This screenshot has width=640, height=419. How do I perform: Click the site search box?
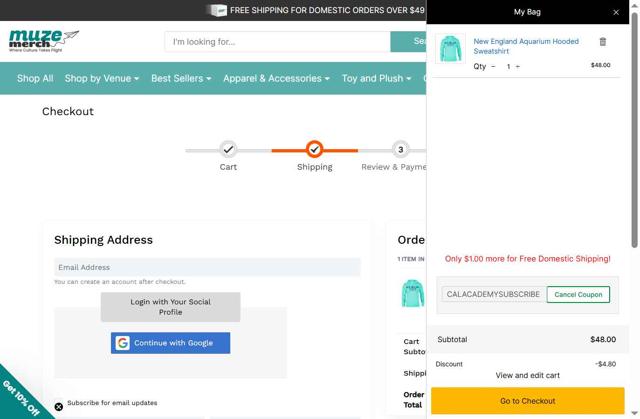tap(277, 42)
